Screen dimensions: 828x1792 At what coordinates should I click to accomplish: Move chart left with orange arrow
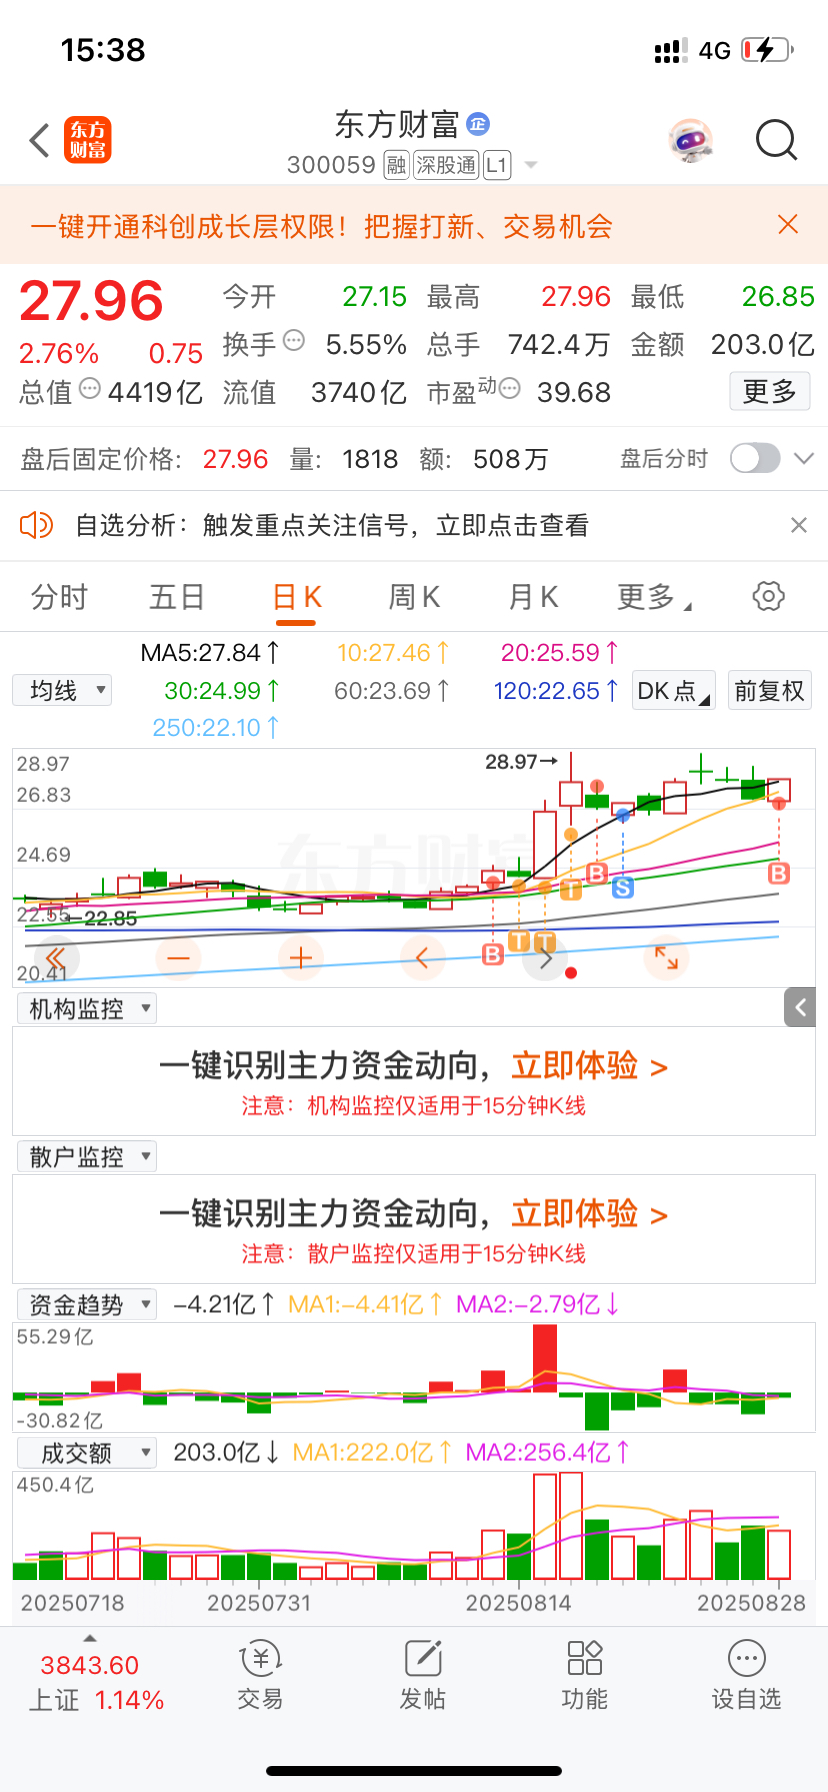422,958
